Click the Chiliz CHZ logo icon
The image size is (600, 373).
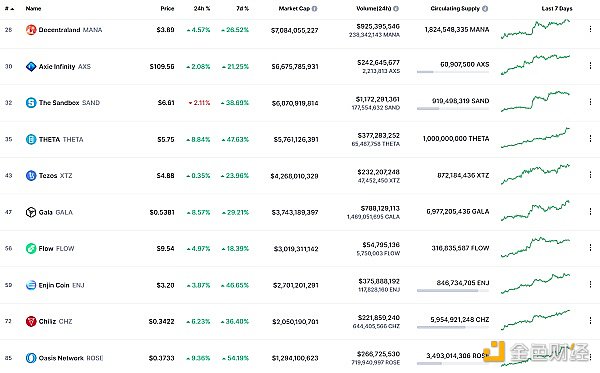click(x=31, y=321)
